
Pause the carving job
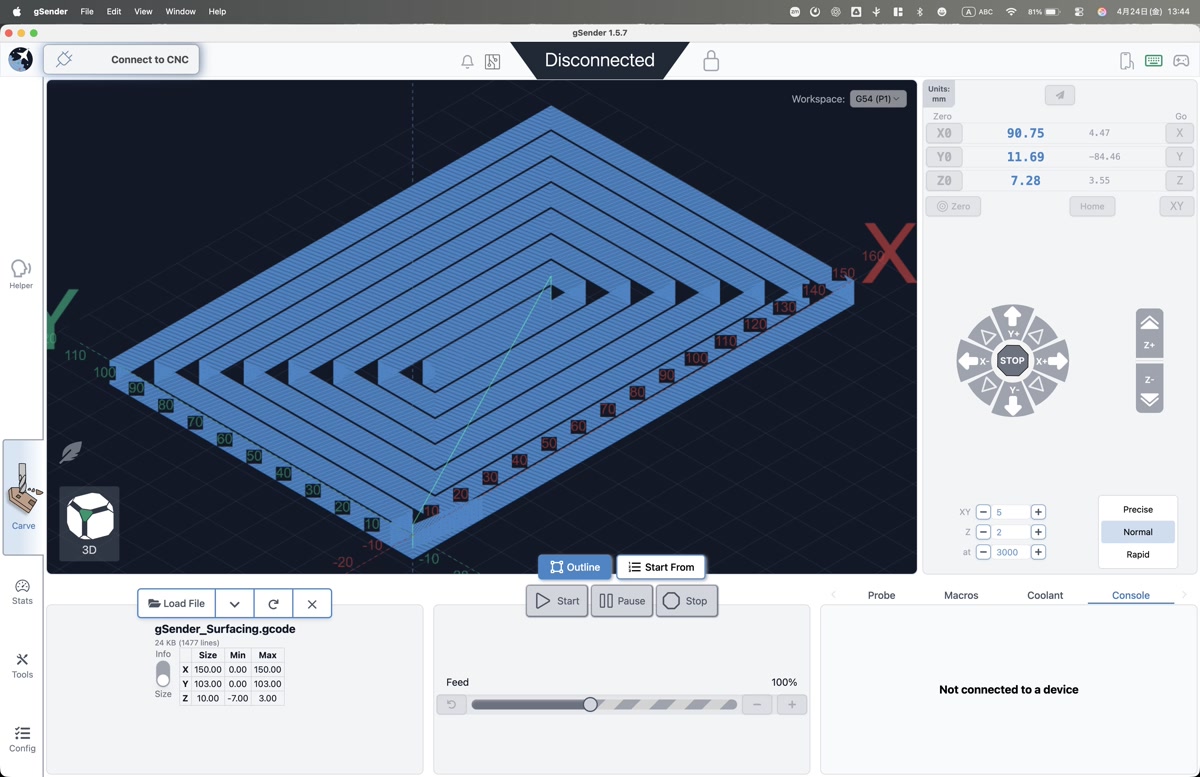(622, 601)
